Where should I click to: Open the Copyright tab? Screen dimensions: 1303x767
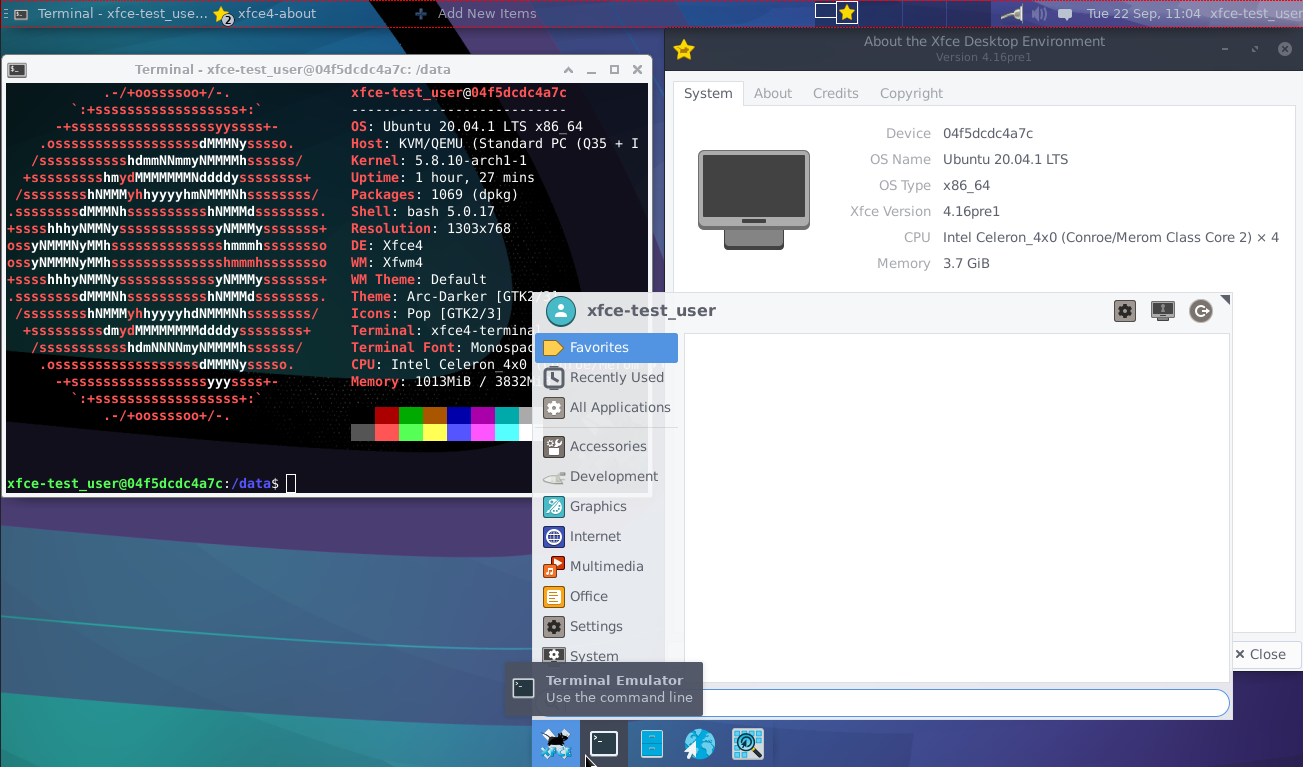(911, 93)
